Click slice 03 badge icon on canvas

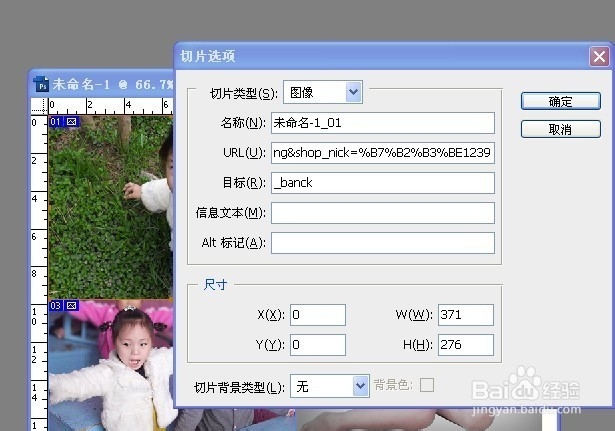pyautogui.click(x=71, y=306)
